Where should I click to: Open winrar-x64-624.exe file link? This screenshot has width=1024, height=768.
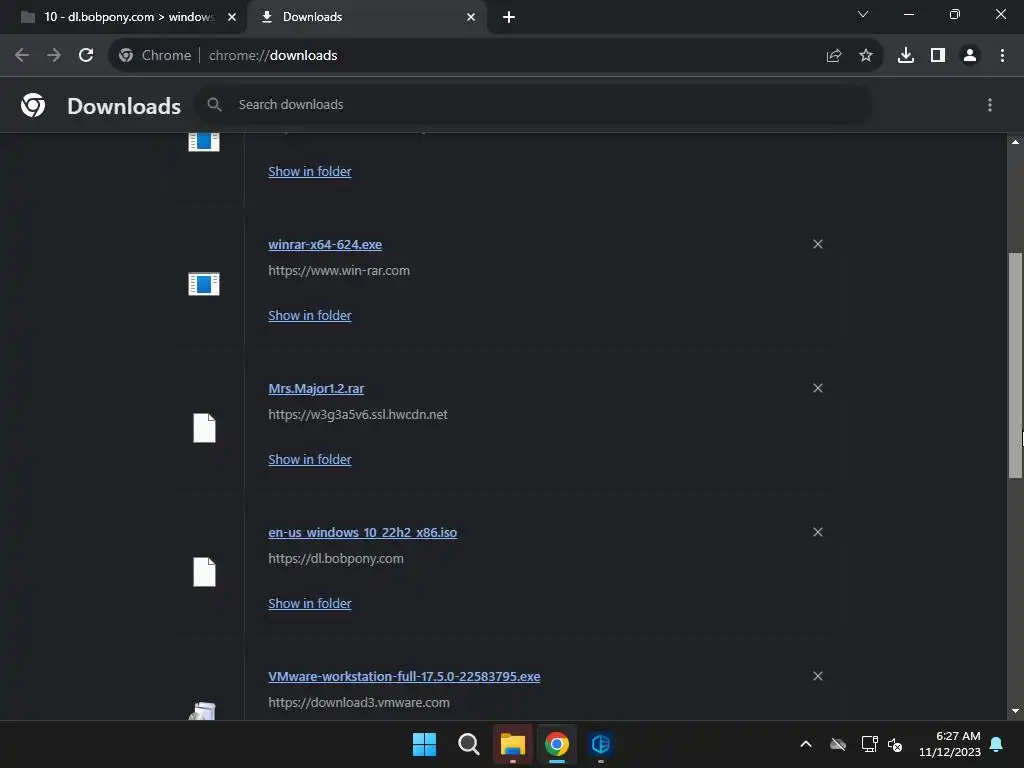[325, 245]
